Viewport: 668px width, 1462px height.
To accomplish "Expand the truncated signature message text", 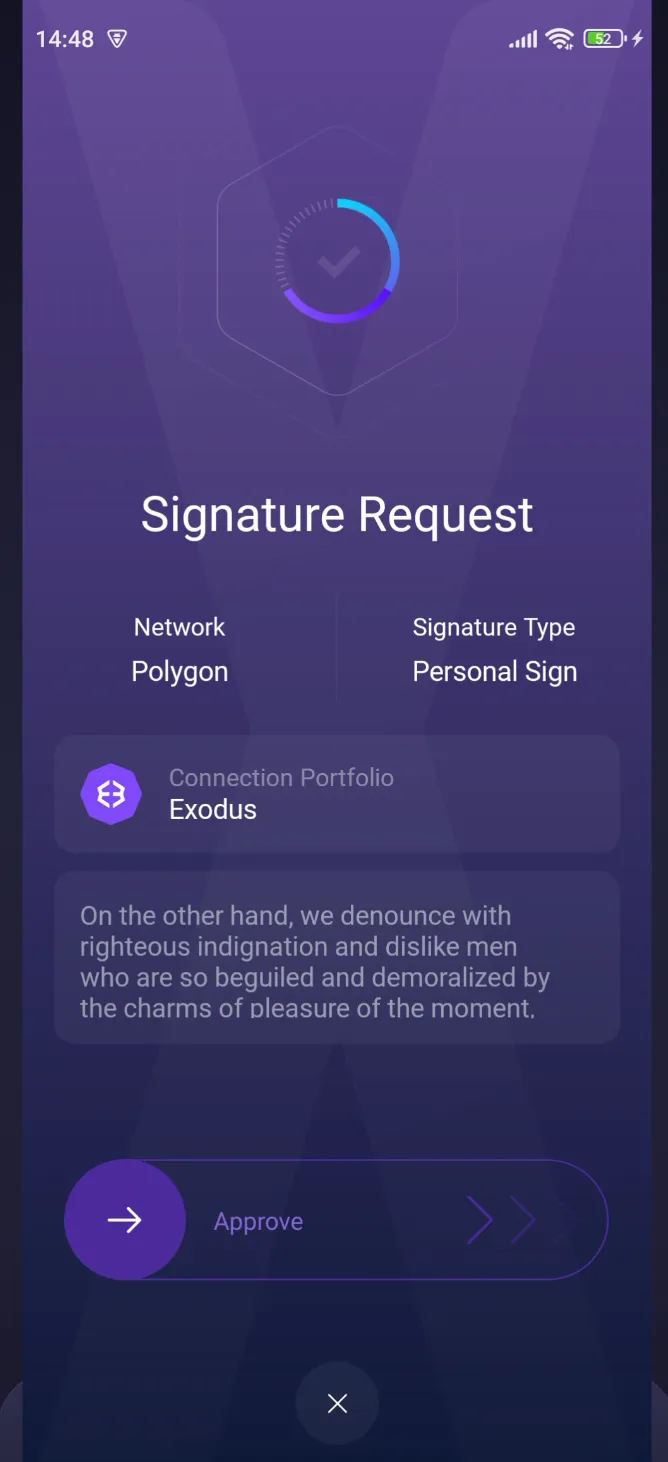I will coord(337,960).
